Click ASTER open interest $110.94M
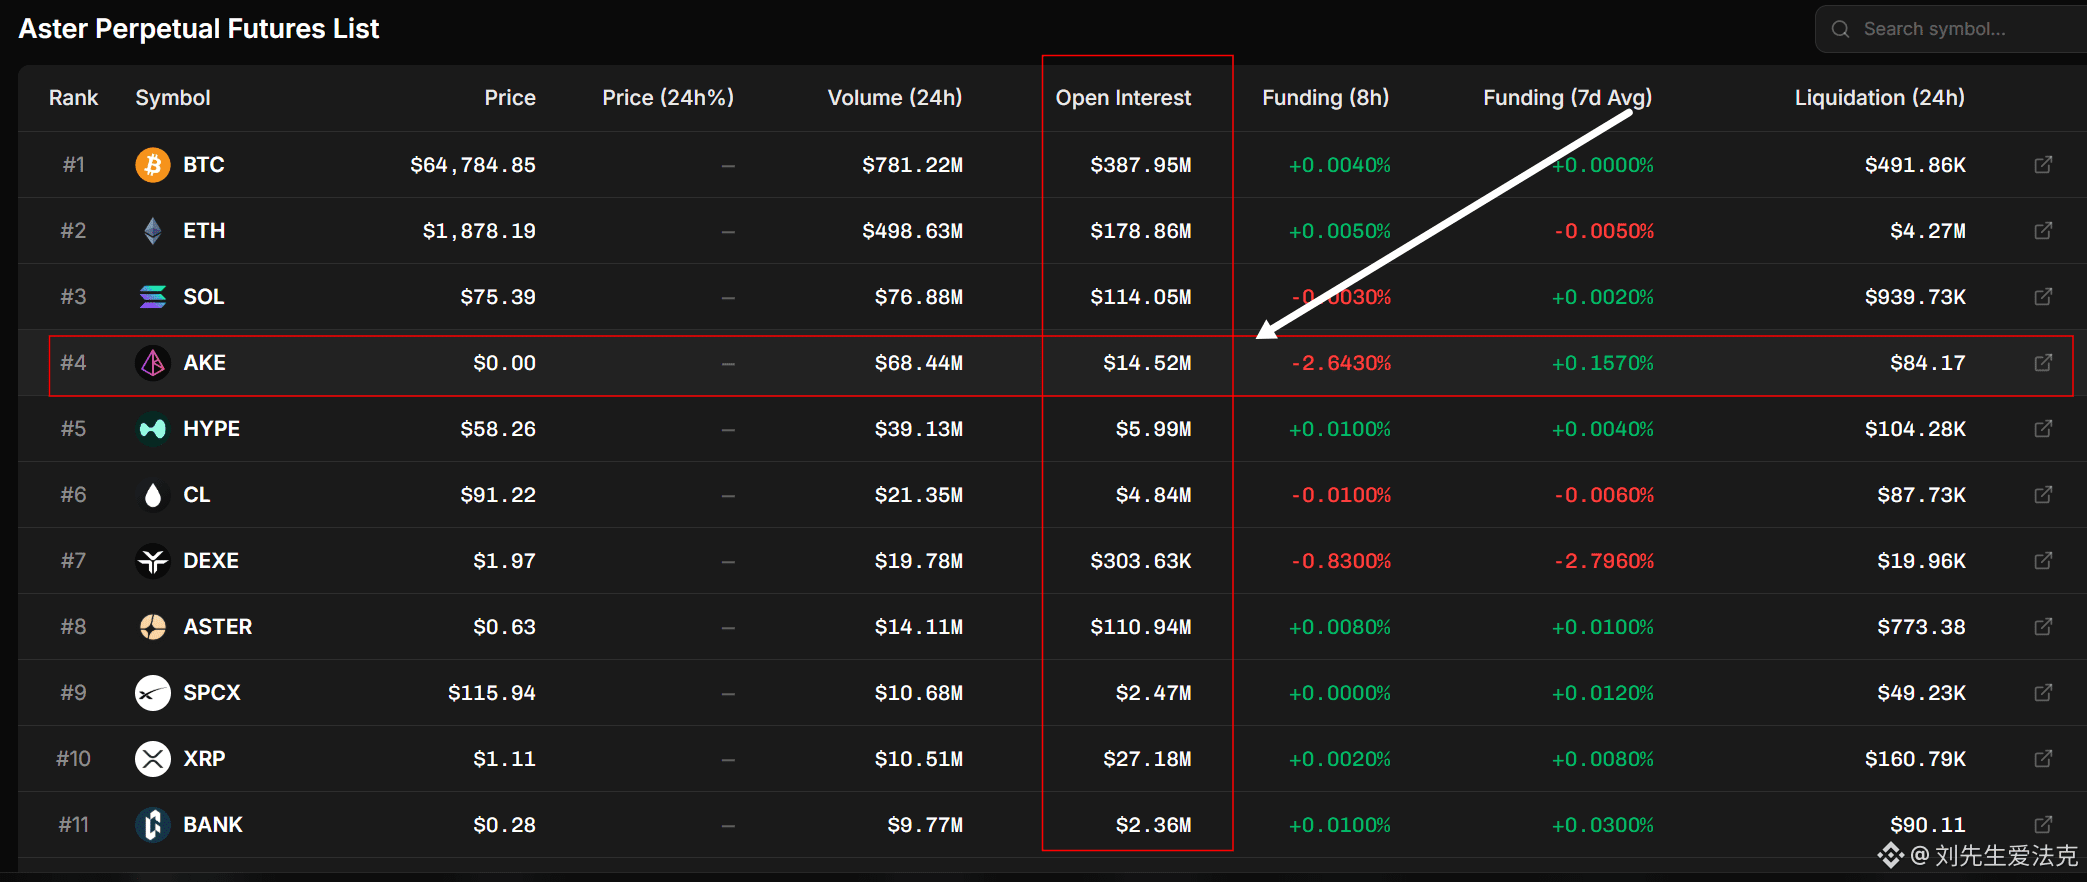 click(1140, 627)
